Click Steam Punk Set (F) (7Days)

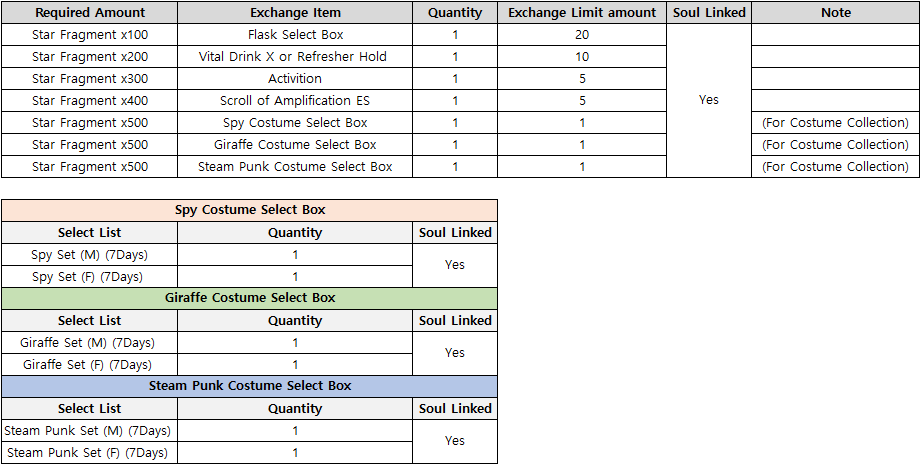coord(89,453)
